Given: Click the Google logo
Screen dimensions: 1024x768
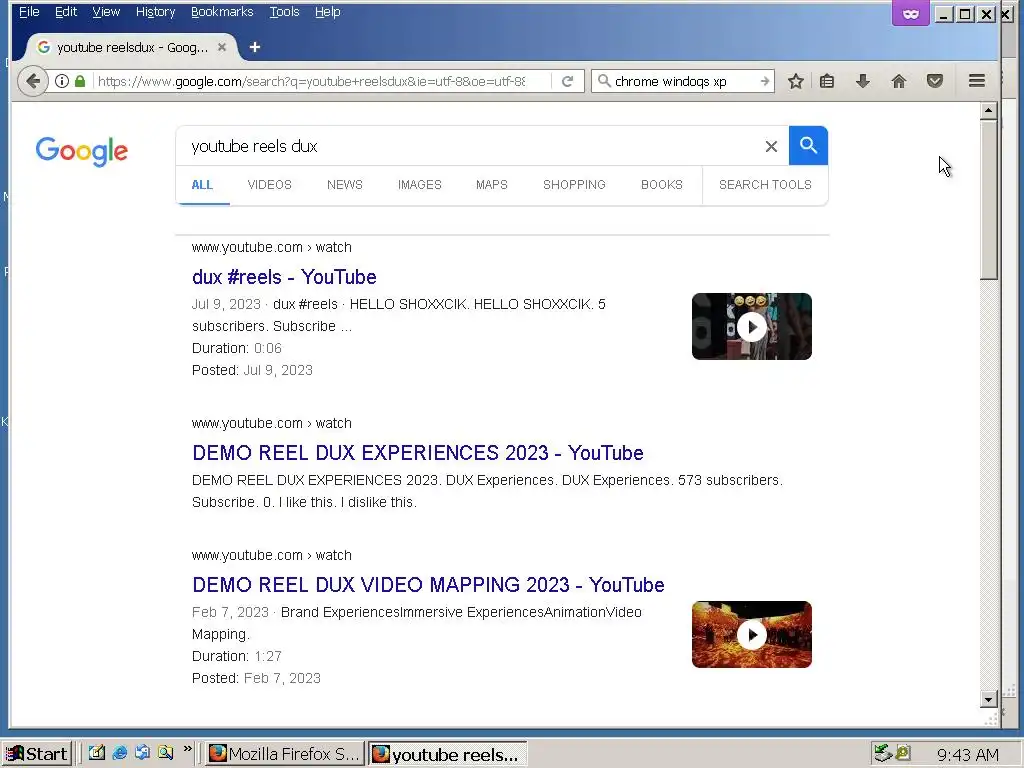Looking at the screenshot, I should coord(82,152).
